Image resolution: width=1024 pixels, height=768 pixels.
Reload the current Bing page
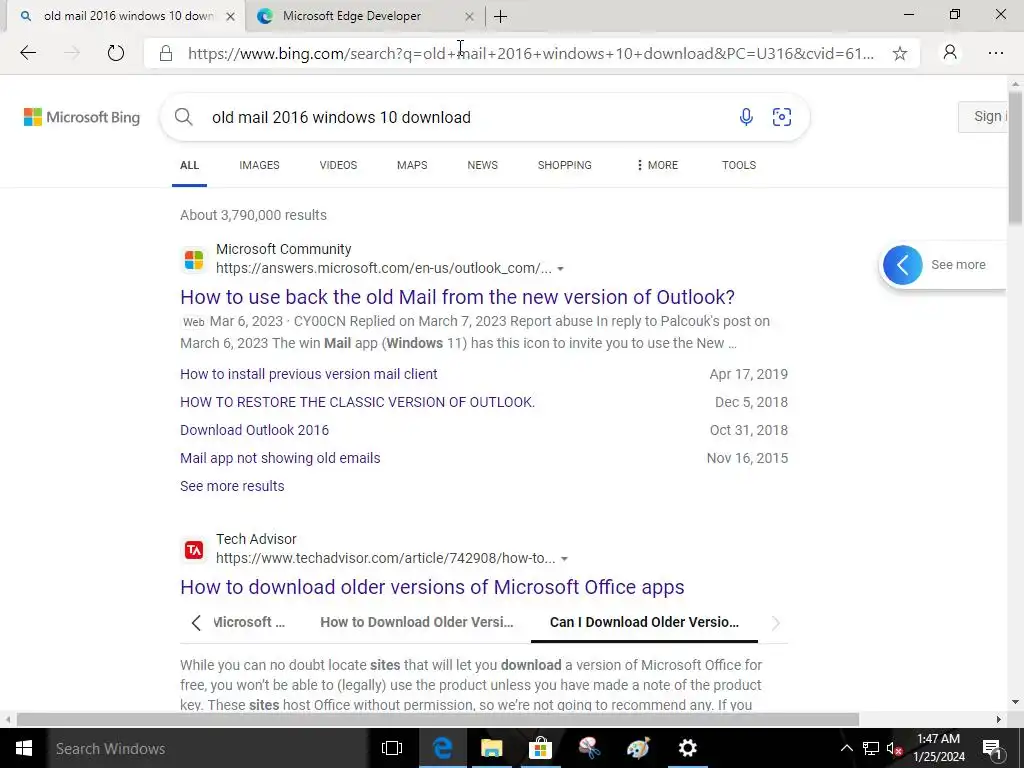pos(116,53)
